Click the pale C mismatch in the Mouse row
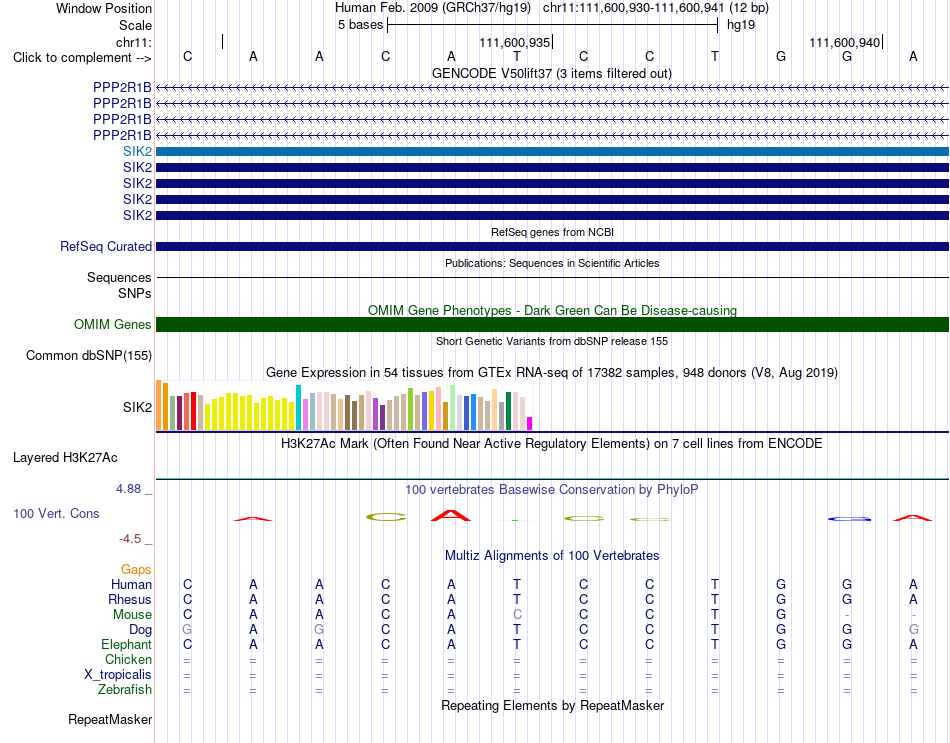 click(x=517, y=615)
